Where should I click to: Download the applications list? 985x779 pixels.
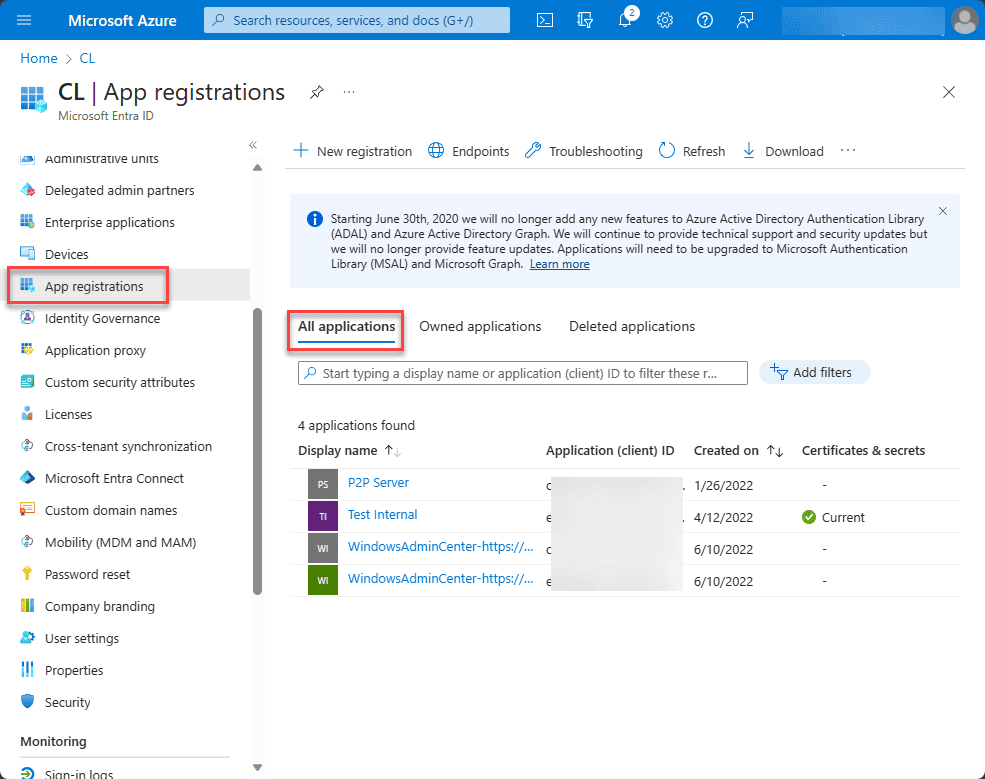point(783,151)
